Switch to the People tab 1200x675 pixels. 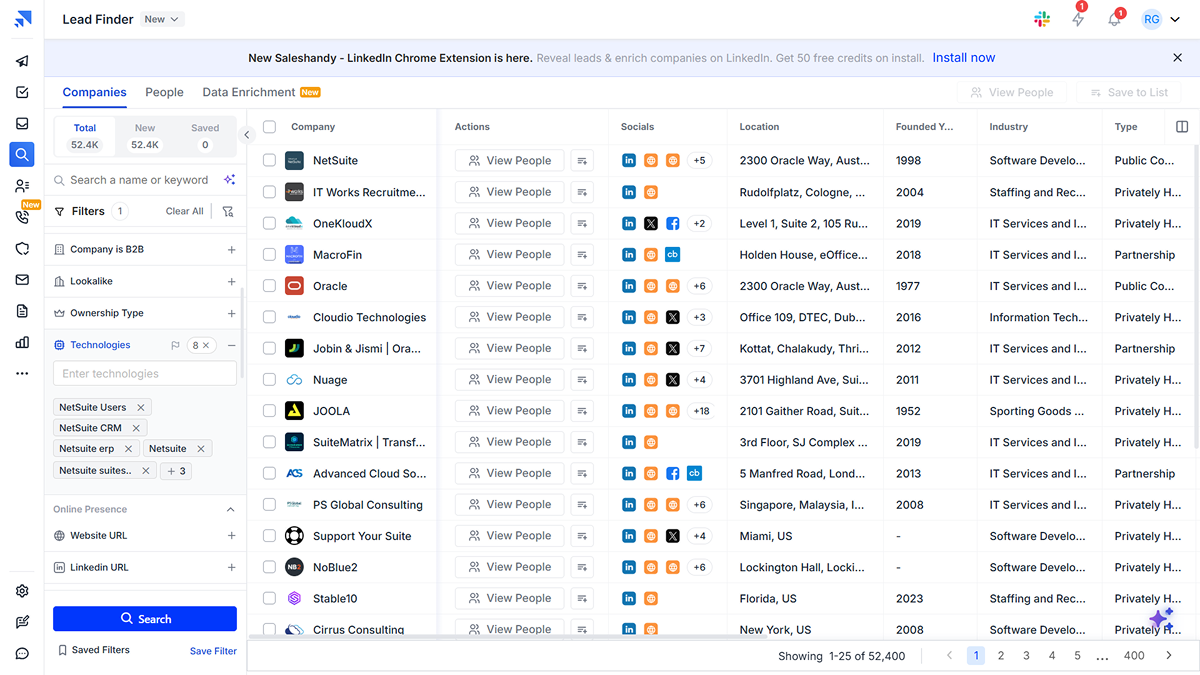tap(164, 92)
